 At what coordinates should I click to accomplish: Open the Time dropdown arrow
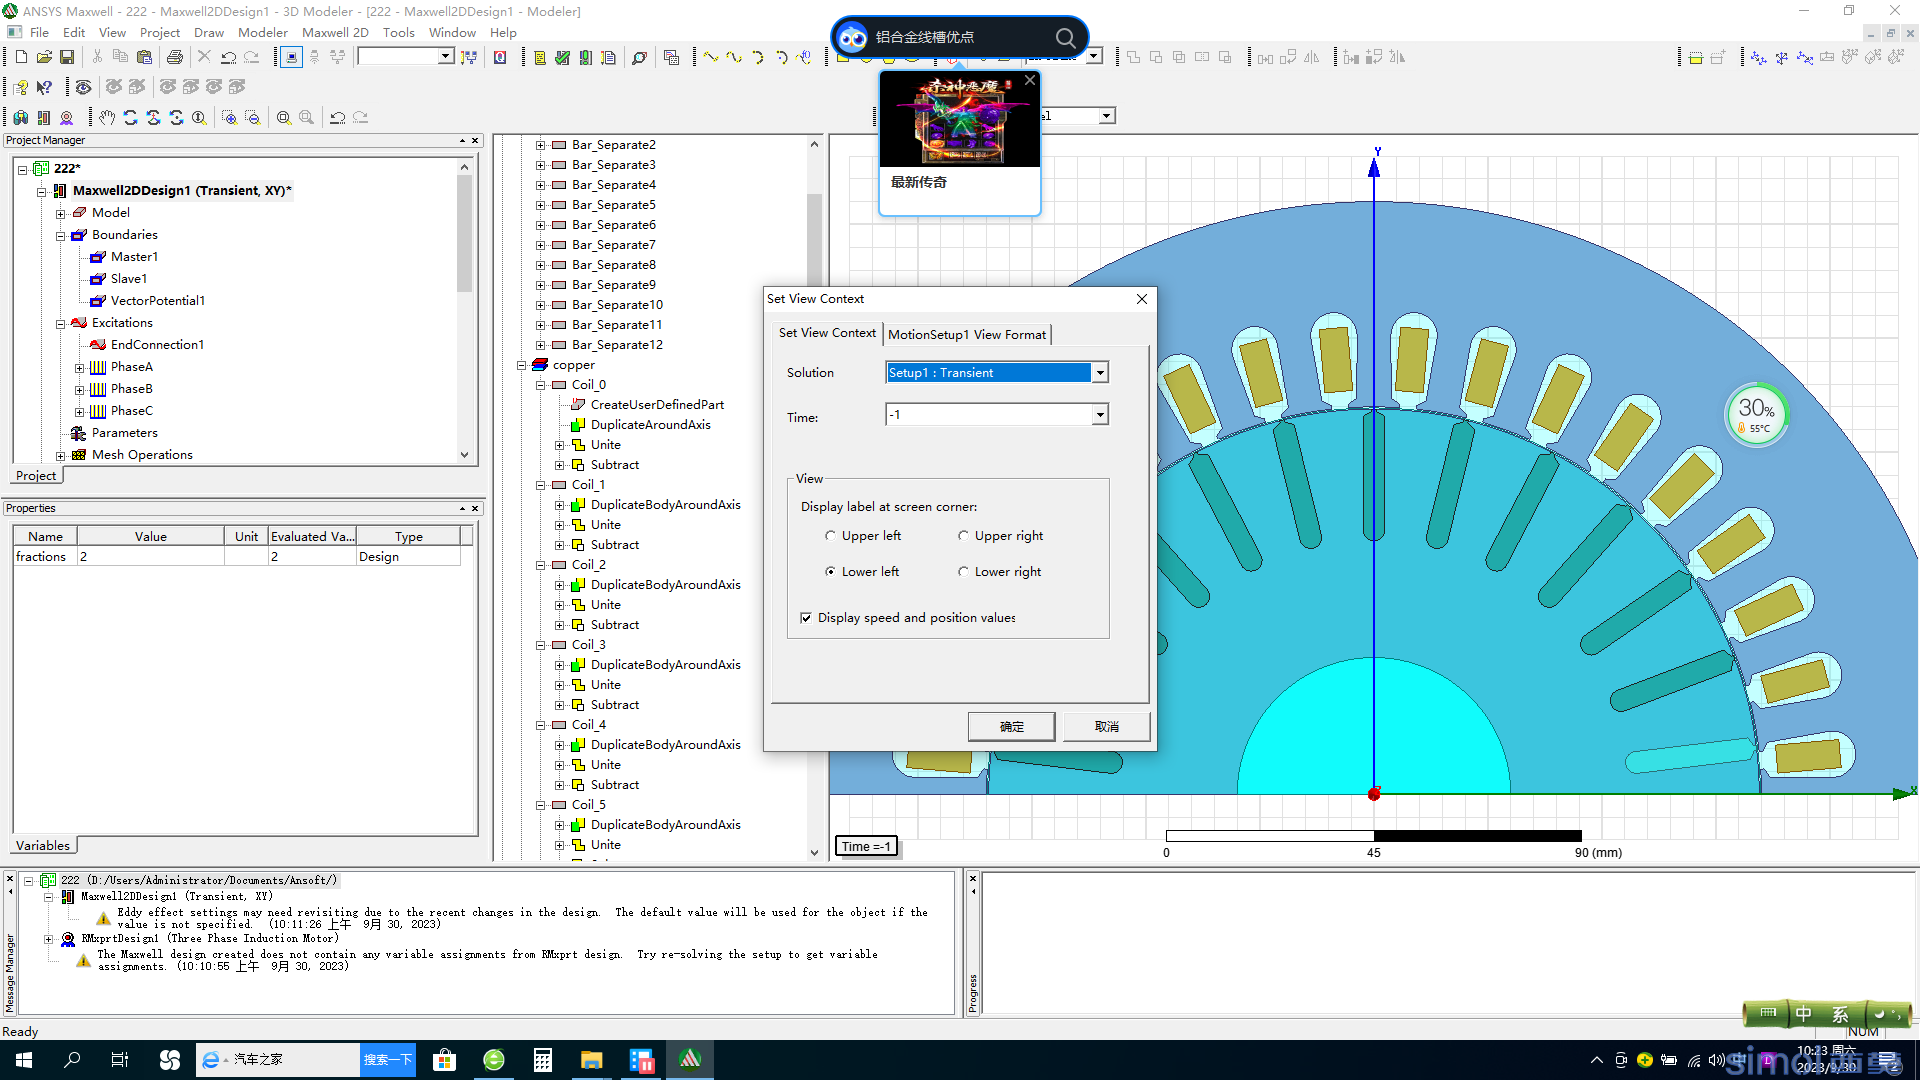click(x=1100, y=415)
